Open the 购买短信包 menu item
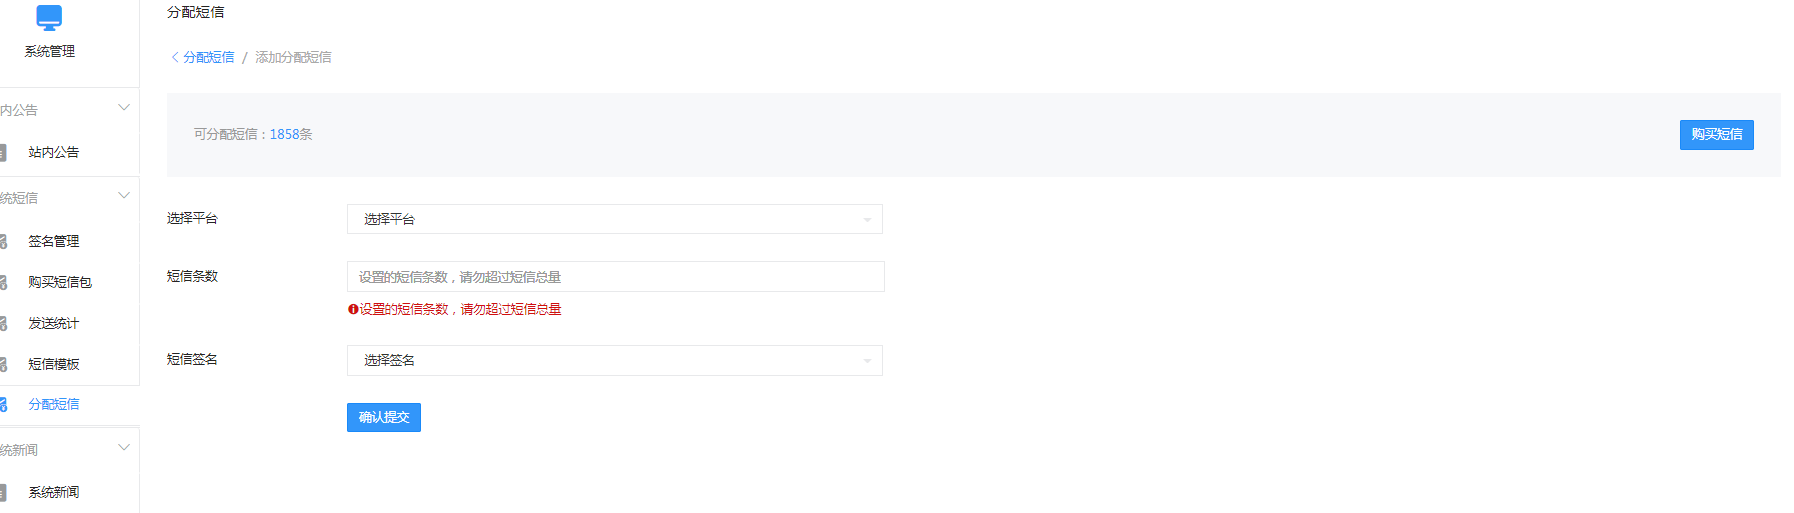 (x=60, y=282)
